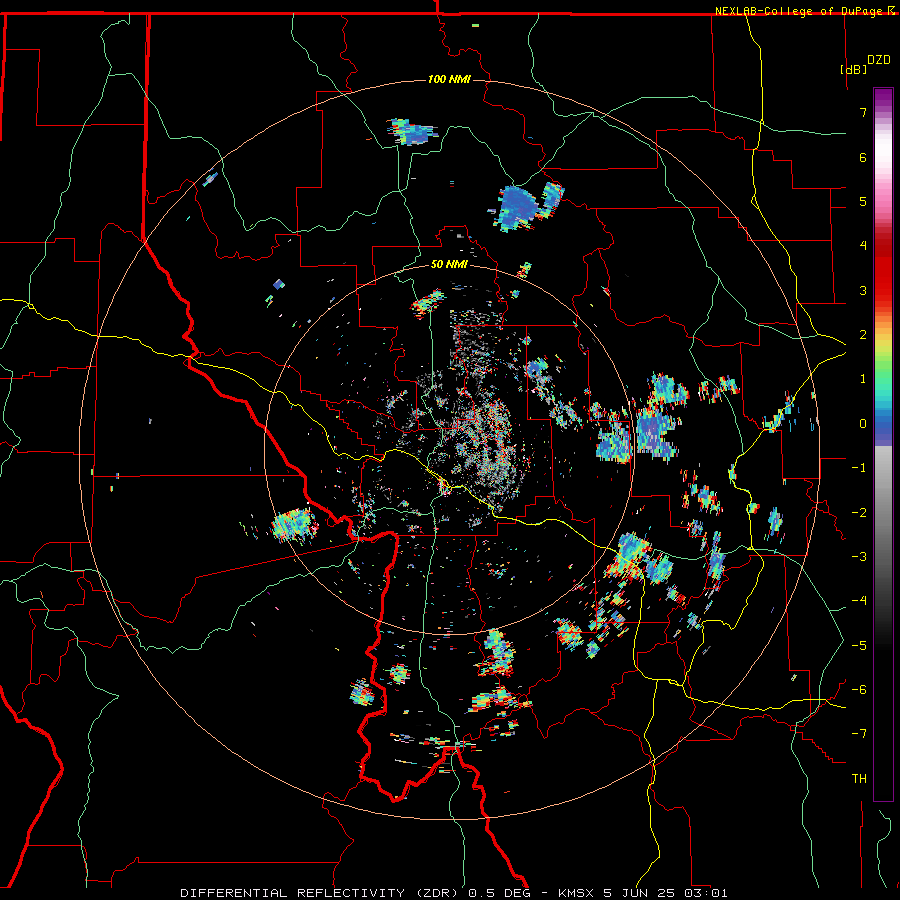Select the -4 value on the scale
Viewport: 900px width, 900px height.
(859, 601)
